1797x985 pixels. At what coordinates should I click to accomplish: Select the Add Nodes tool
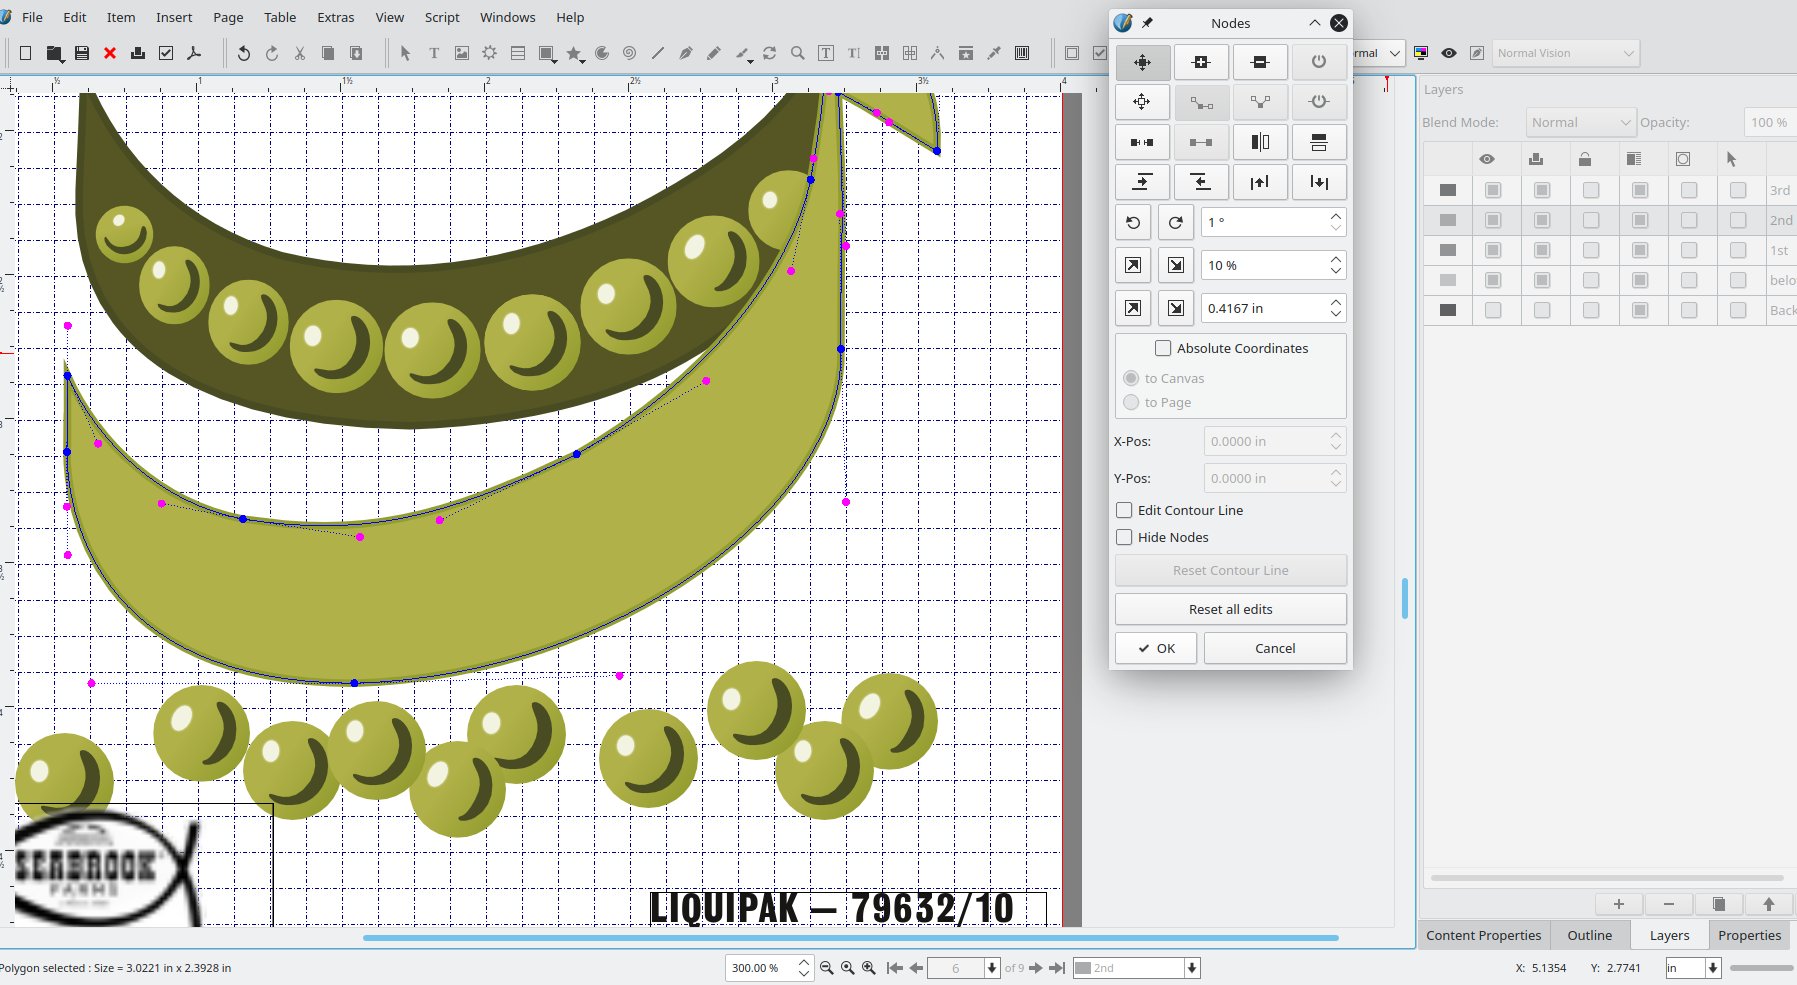click(x=1201, y=62)
